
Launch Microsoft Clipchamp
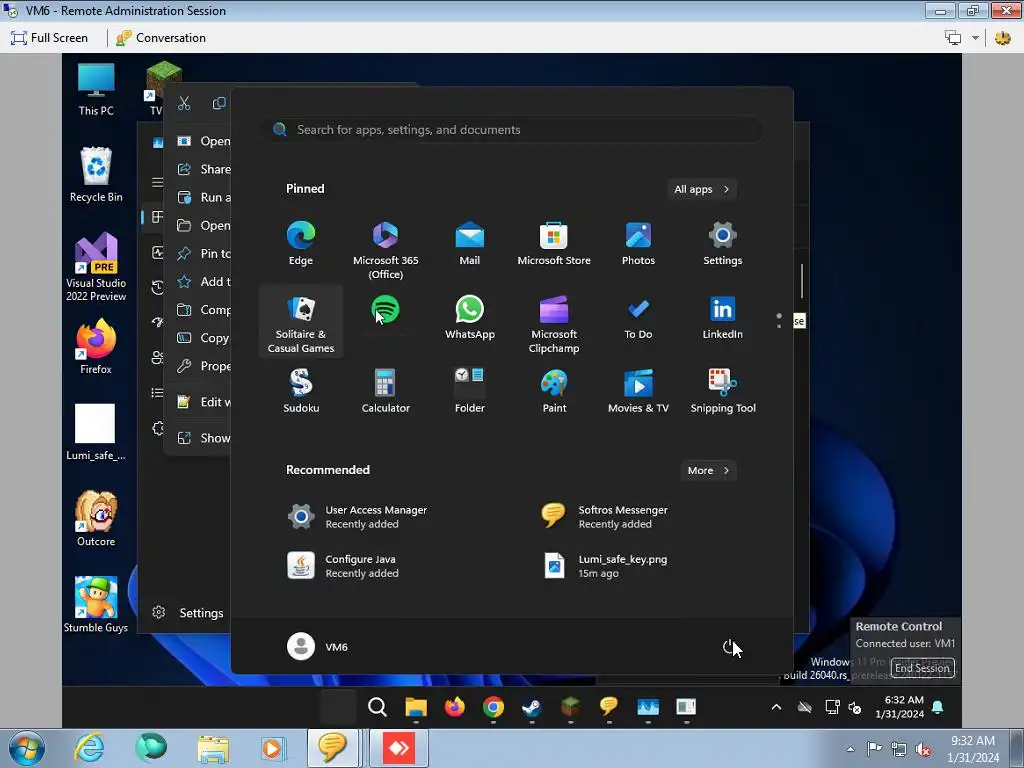(x=554, y=323)
